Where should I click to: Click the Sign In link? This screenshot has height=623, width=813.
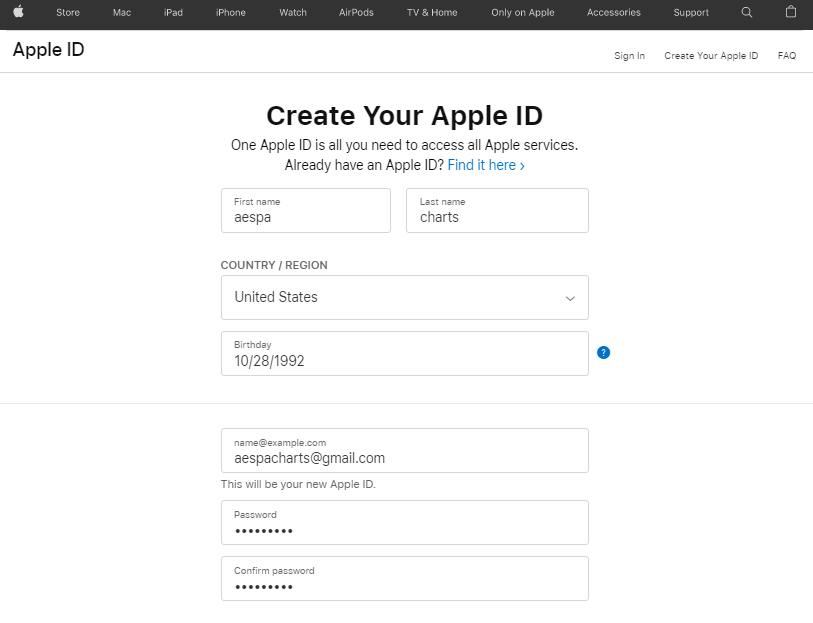[x=629, y=55]
